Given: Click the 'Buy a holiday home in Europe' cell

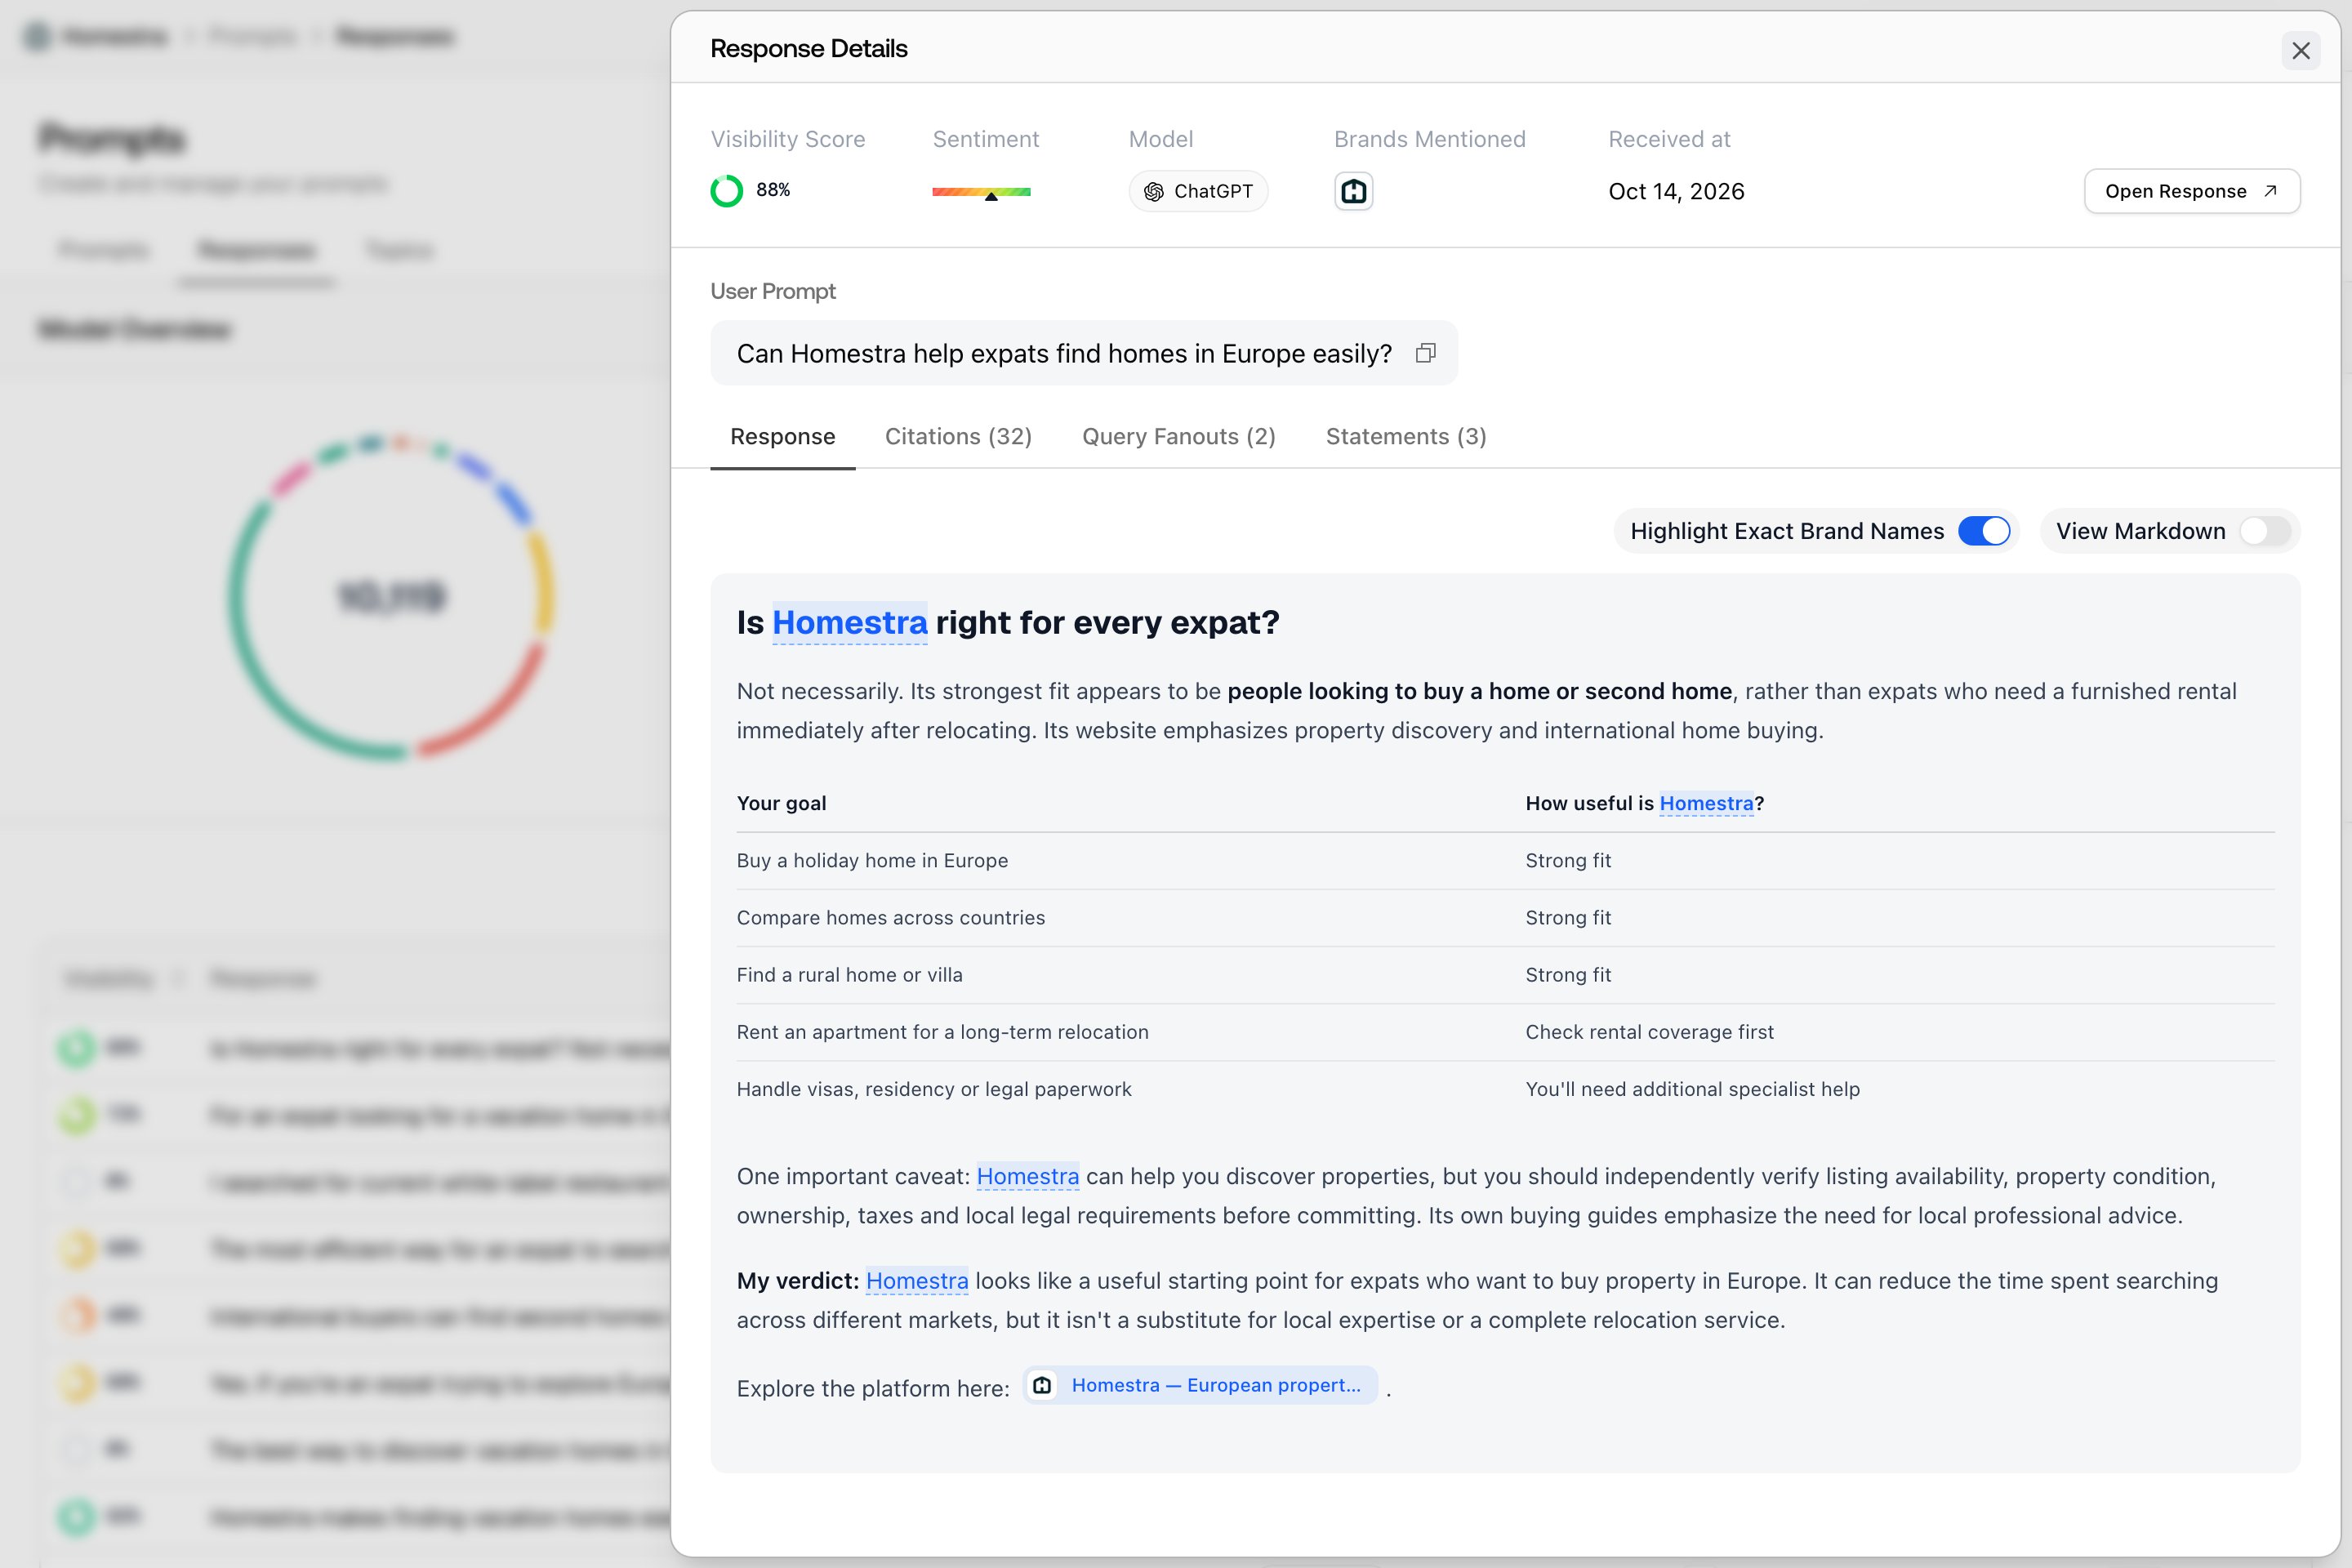Looking at the screenshot, I should pyautogui.click(x=872, y=861).
